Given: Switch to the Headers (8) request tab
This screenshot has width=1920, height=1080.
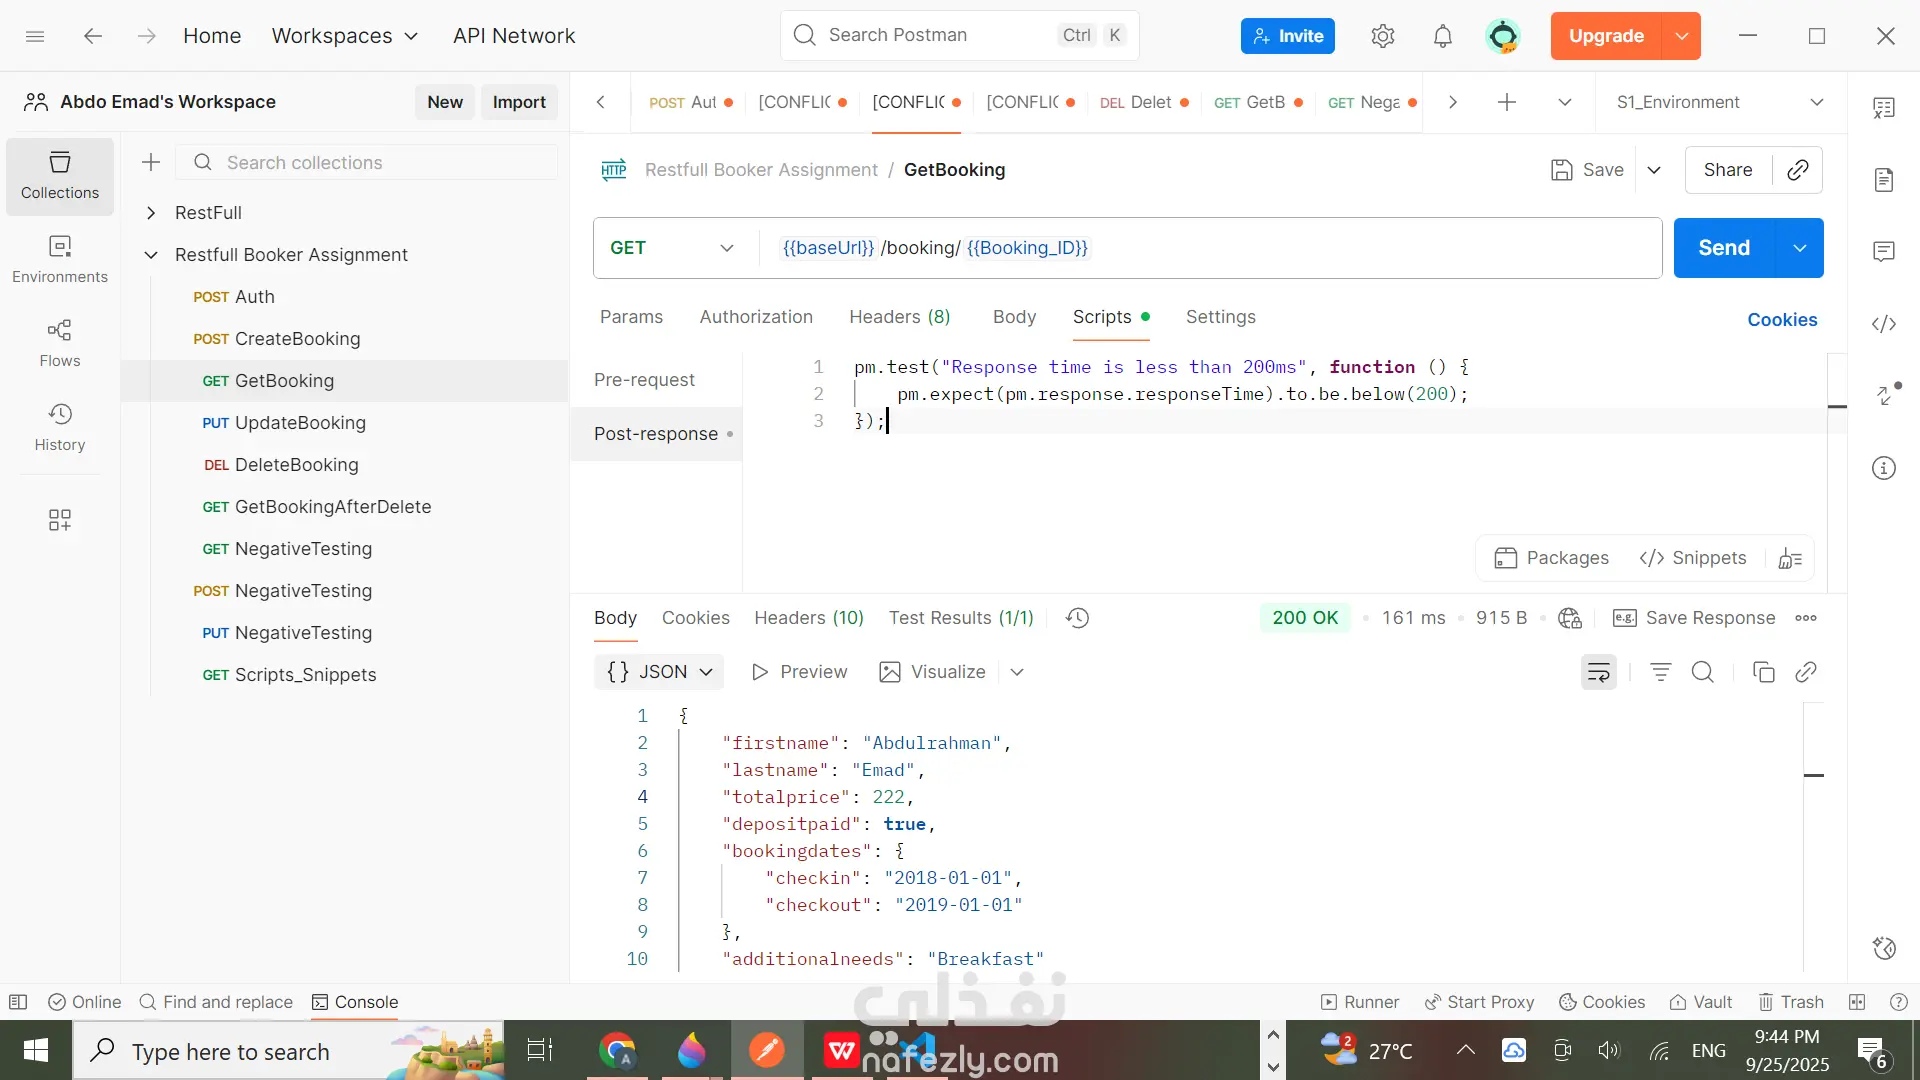Looking at the screenshot, I should (x=899, y=317).
